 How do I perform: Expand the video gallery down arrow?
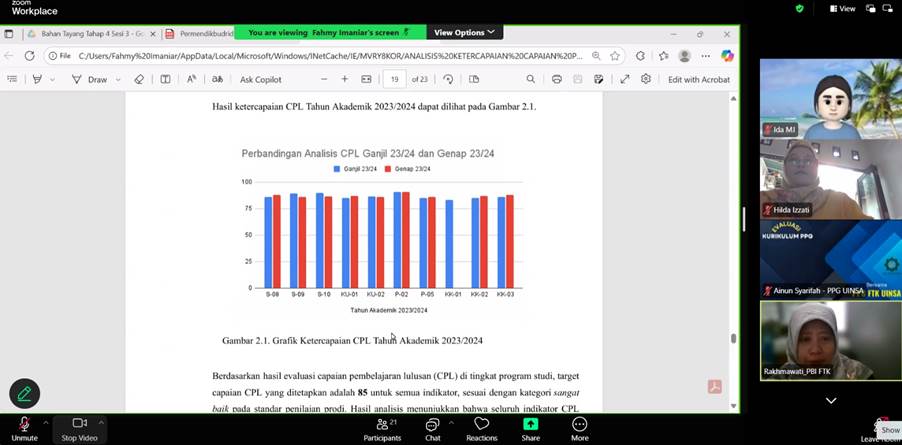coord(830,400)
